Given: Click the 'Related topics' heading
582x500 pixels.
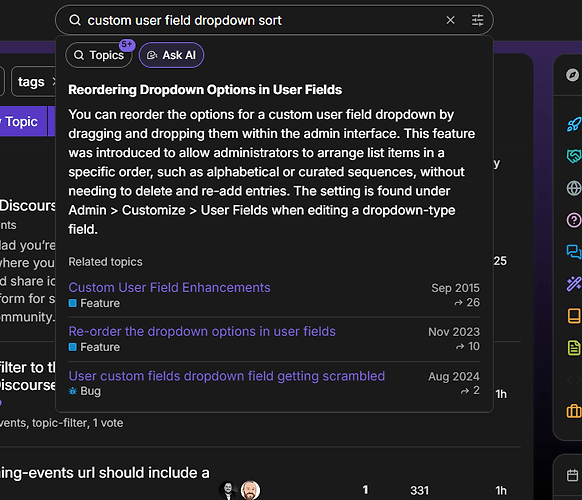Looking at the screenshot, I should [105, 262].
